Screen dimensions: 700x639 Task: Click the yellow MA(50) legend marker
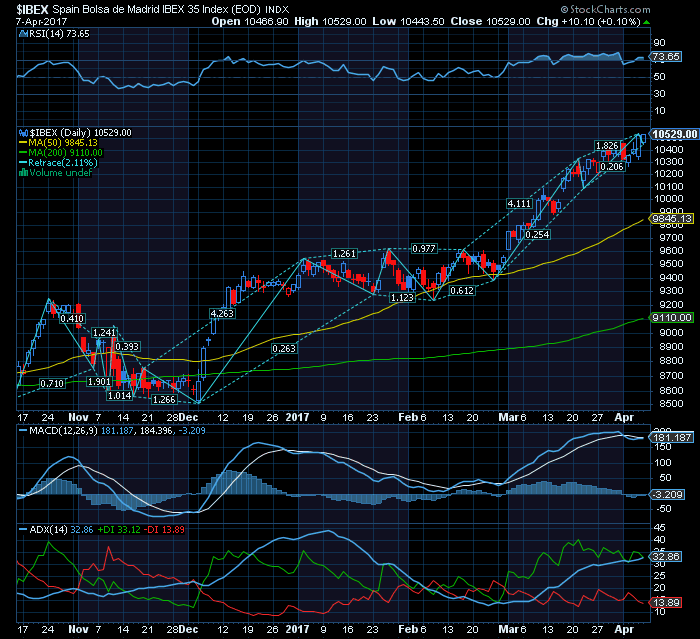[x=23, y=142]
